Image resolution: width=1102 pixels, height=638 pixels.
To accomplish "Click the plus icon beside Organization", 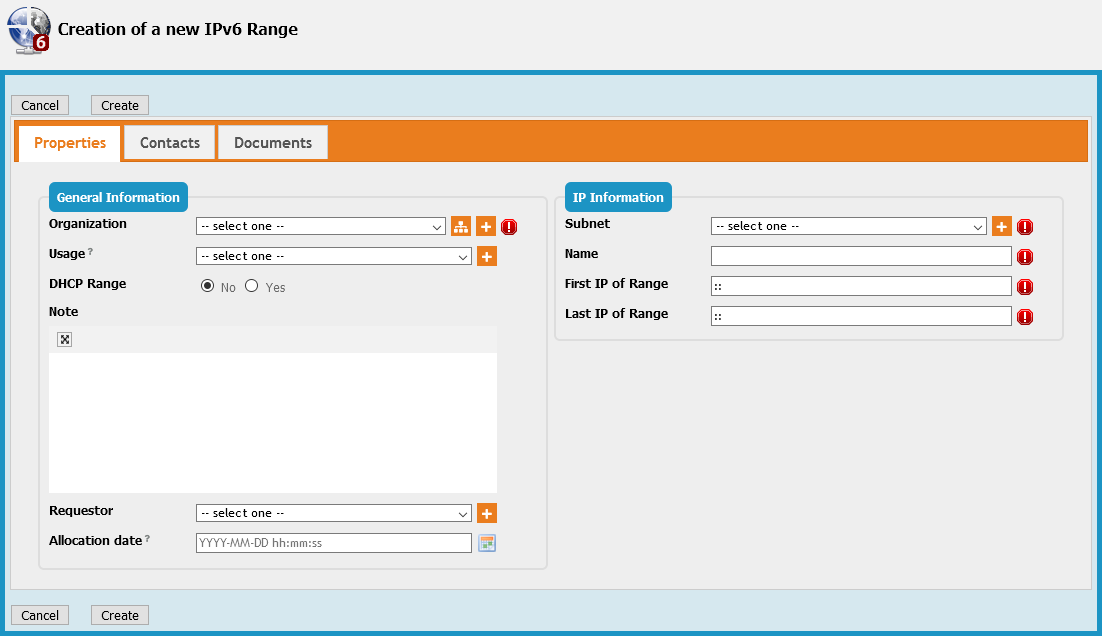I will coord(485,227).
